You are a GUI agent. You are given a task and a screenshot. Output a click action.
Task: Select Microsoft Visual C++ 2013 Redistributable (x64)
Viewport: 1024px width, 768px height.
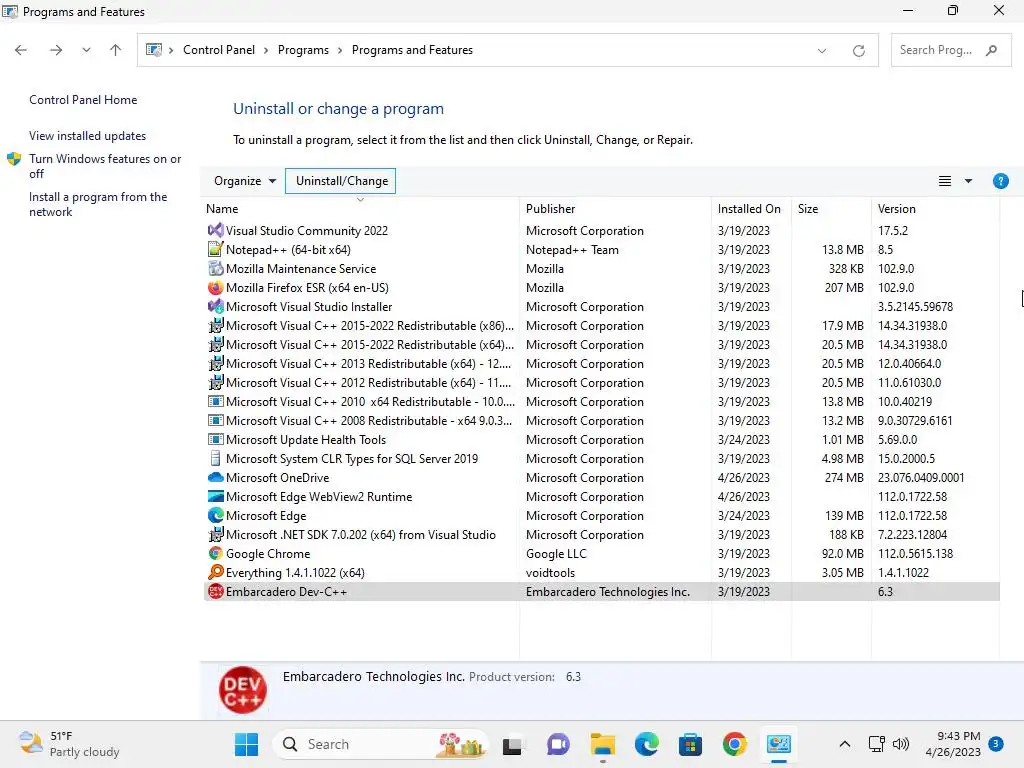601,364
